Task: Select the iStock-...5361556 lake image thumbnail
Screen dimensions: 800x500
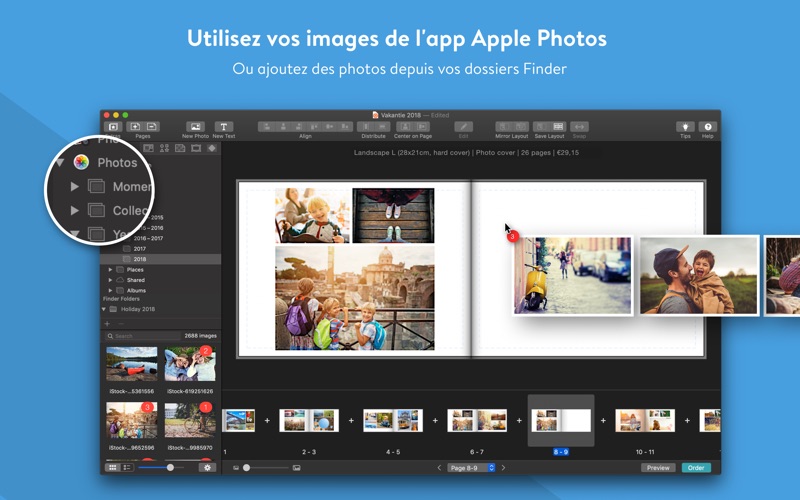Action: 132,364
